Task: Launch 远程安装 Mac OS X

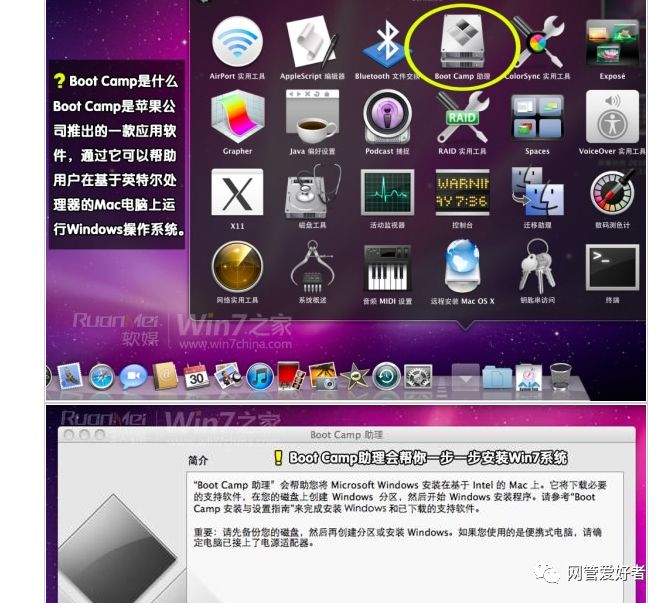Action: [462, 266]
